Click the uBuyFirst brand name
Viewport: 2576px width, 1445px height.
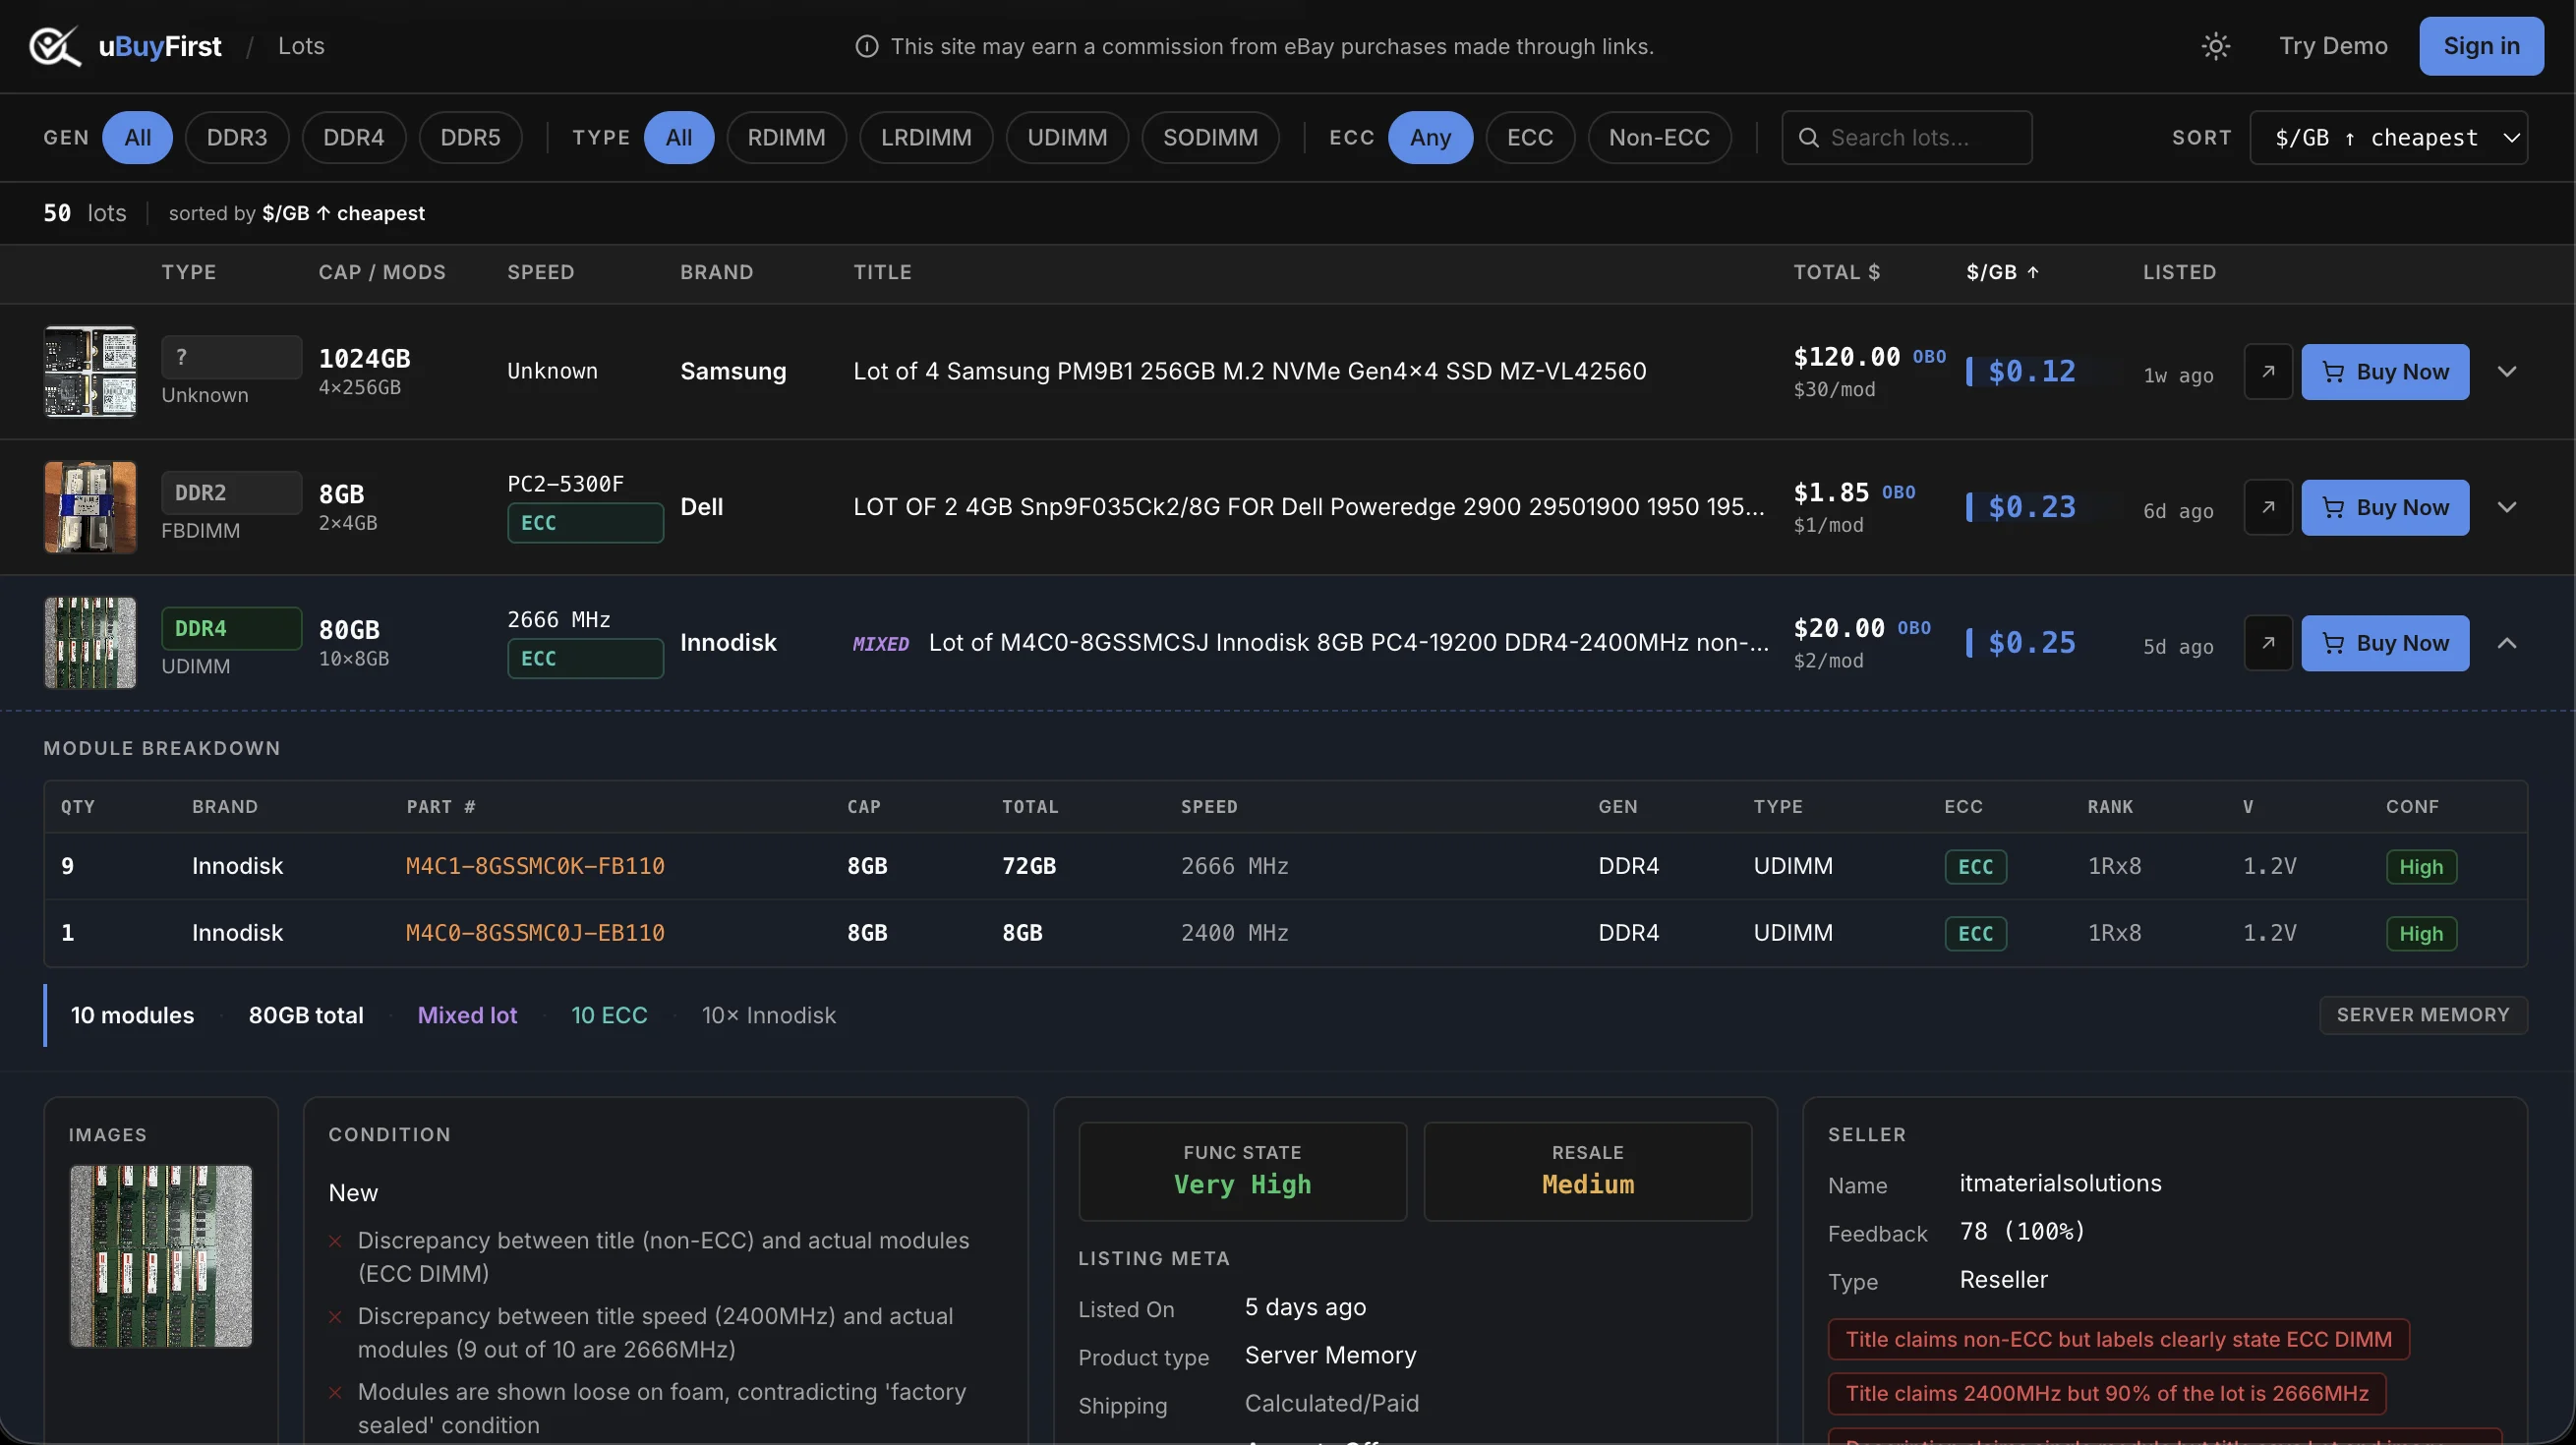[x=160, y=46]
